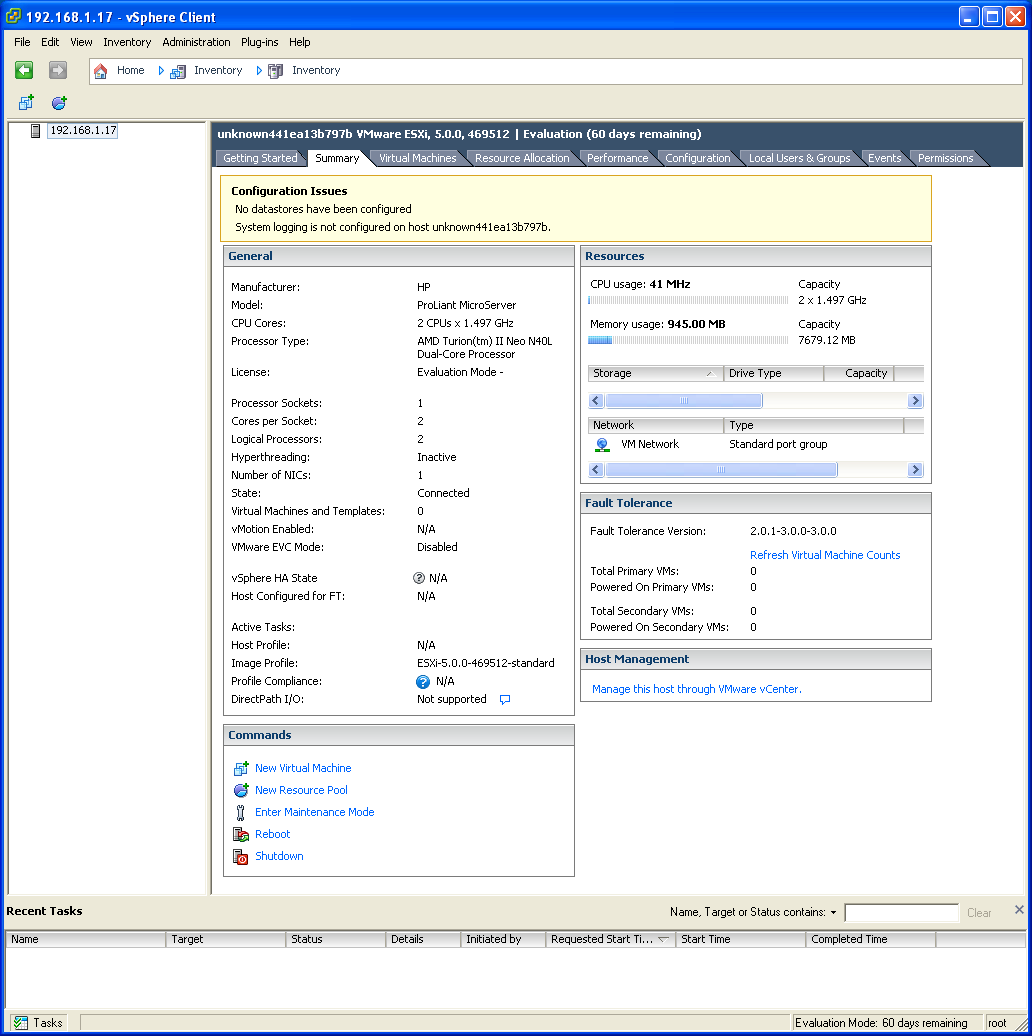
Task: Open the Edit menu
Action: click(50, 42)
